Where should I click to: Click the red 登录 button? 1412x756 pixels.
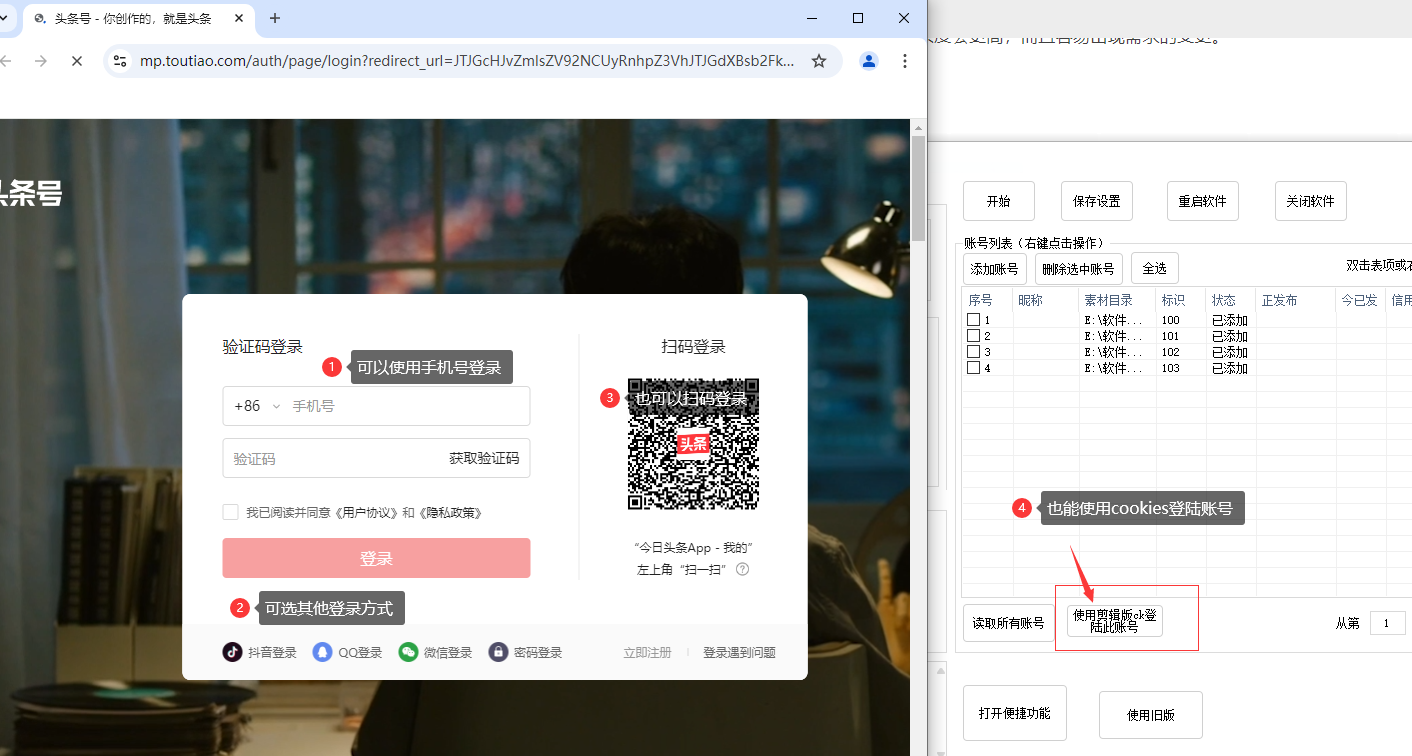[x=376, y=558]
